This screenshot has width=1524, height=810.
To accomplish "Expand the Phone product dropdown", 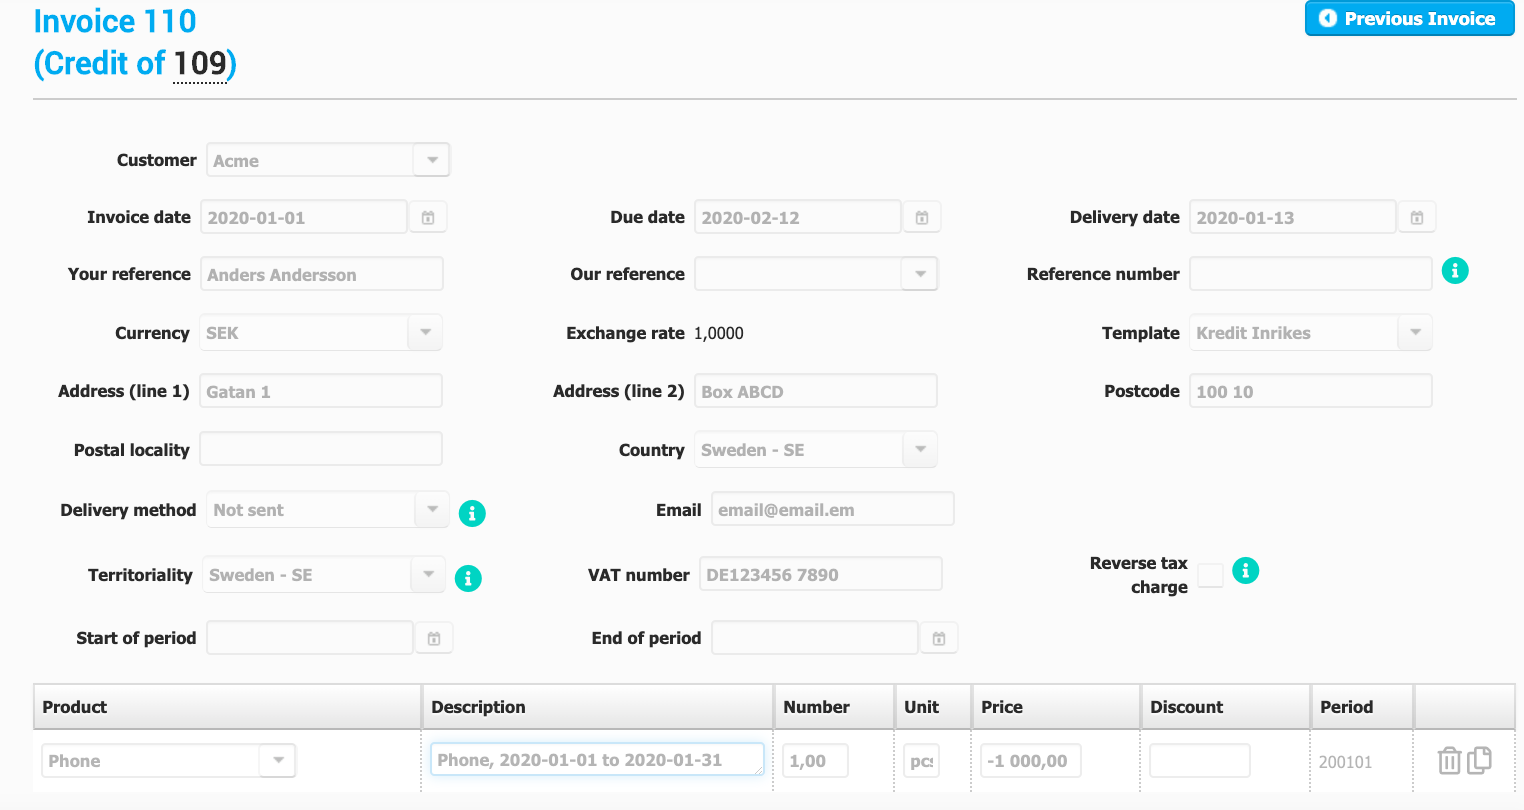I will (x=278, y=760).
